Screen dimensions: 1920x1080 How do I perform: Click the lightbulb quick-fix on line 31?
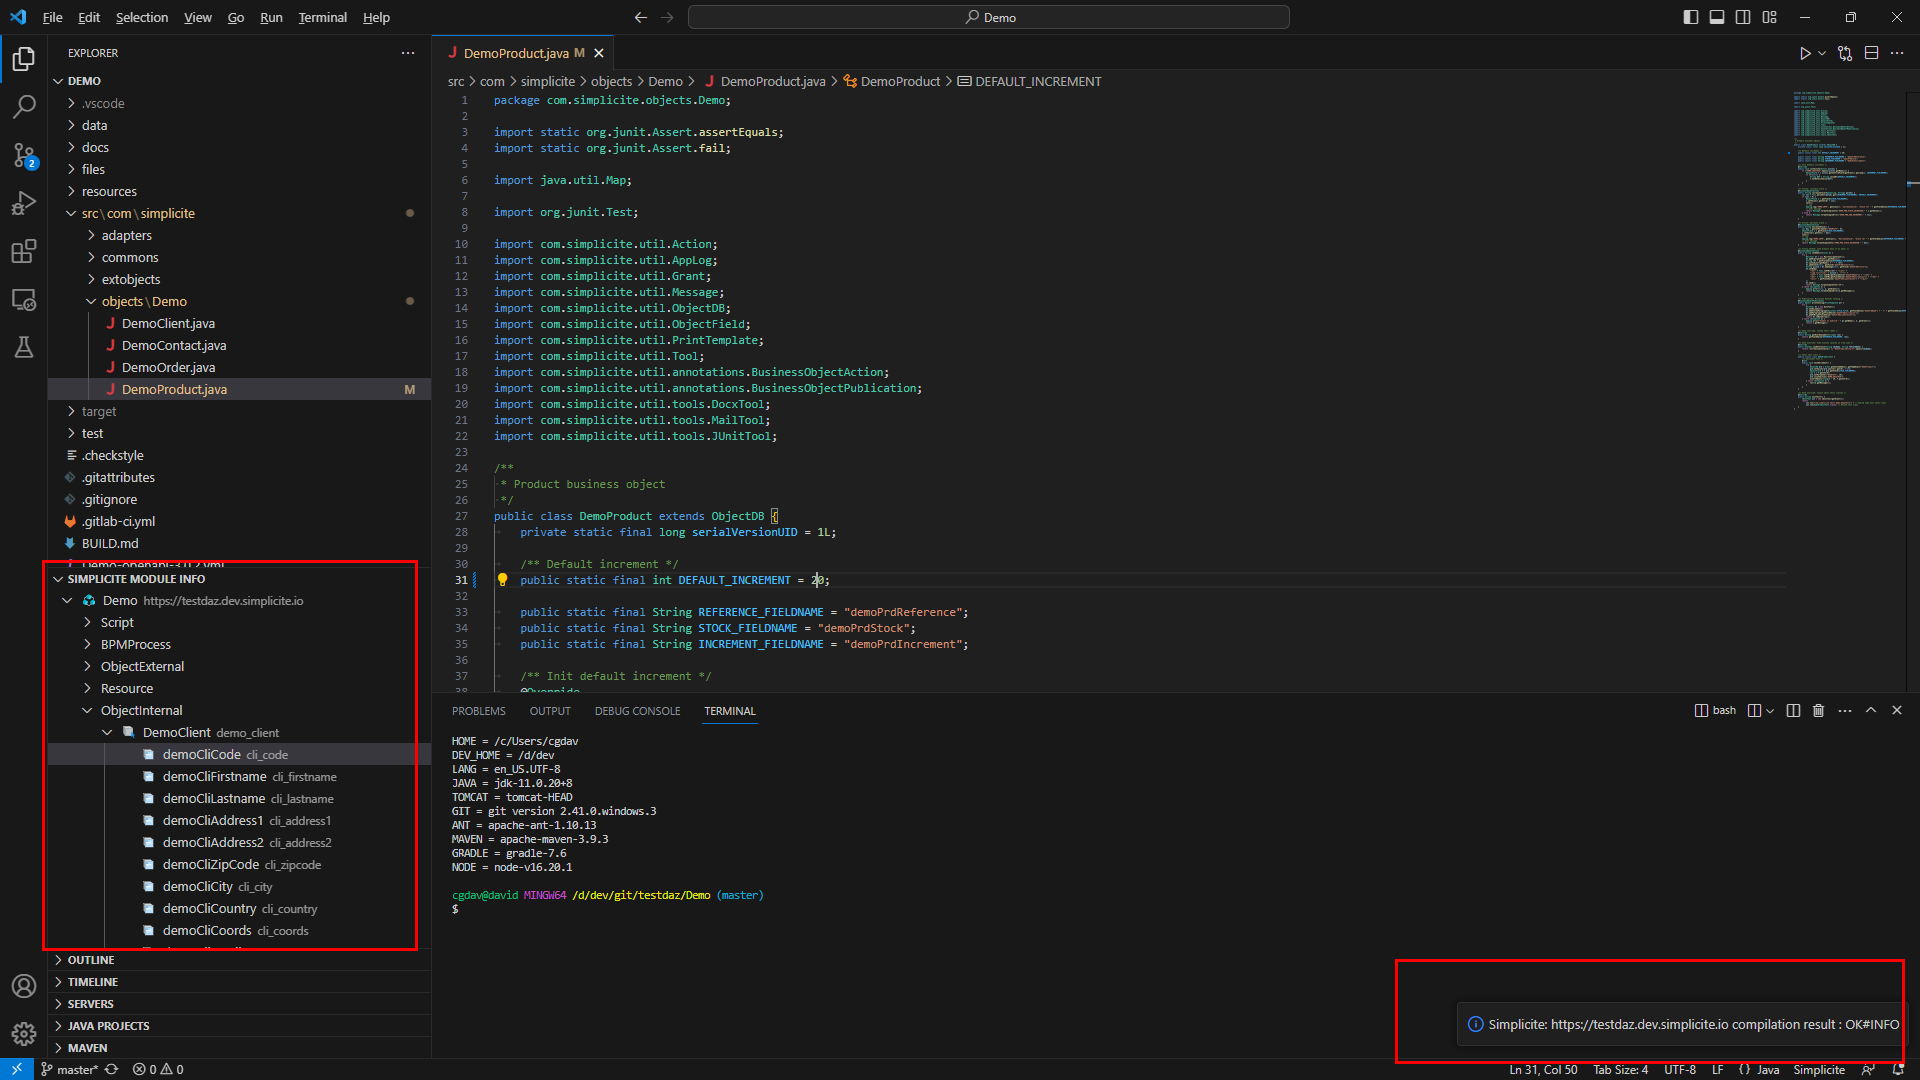[503, 580]
